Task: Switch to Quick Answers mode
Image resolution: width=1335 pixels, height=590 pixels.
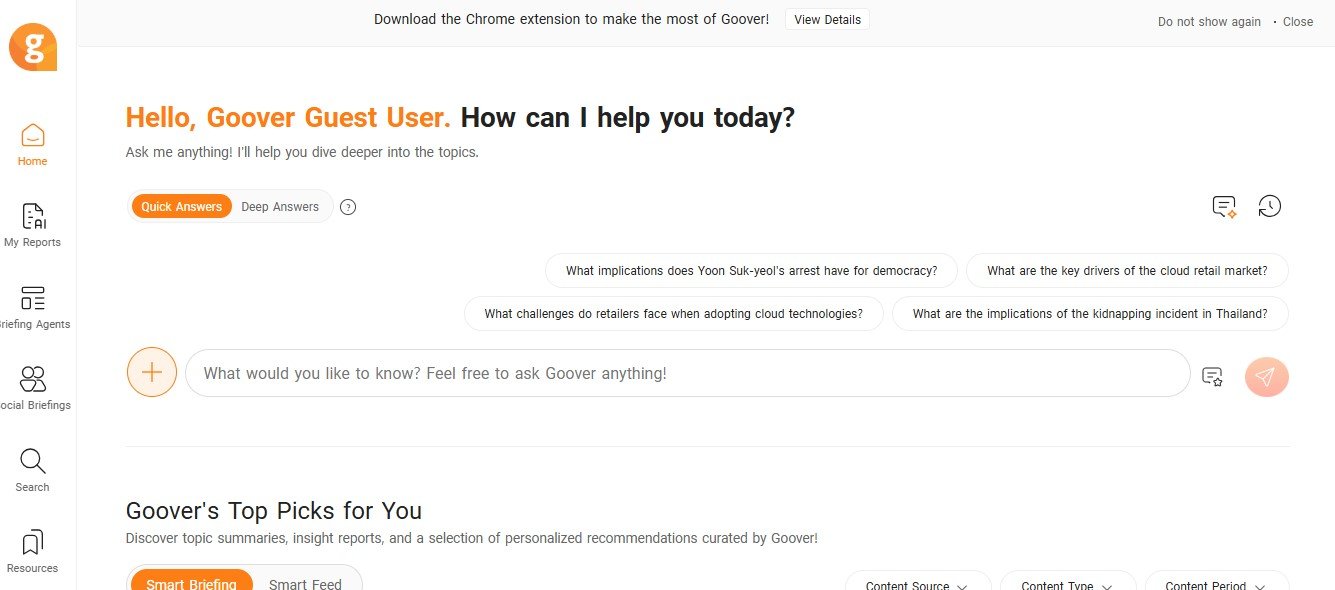Action: click(x=181, y=207)
